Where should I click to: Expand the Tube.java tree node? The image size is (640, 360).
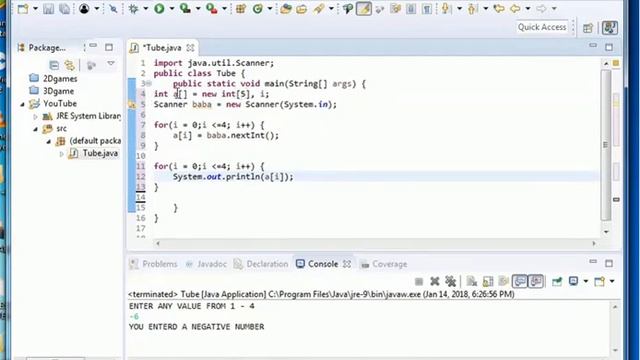click(62, 154)
